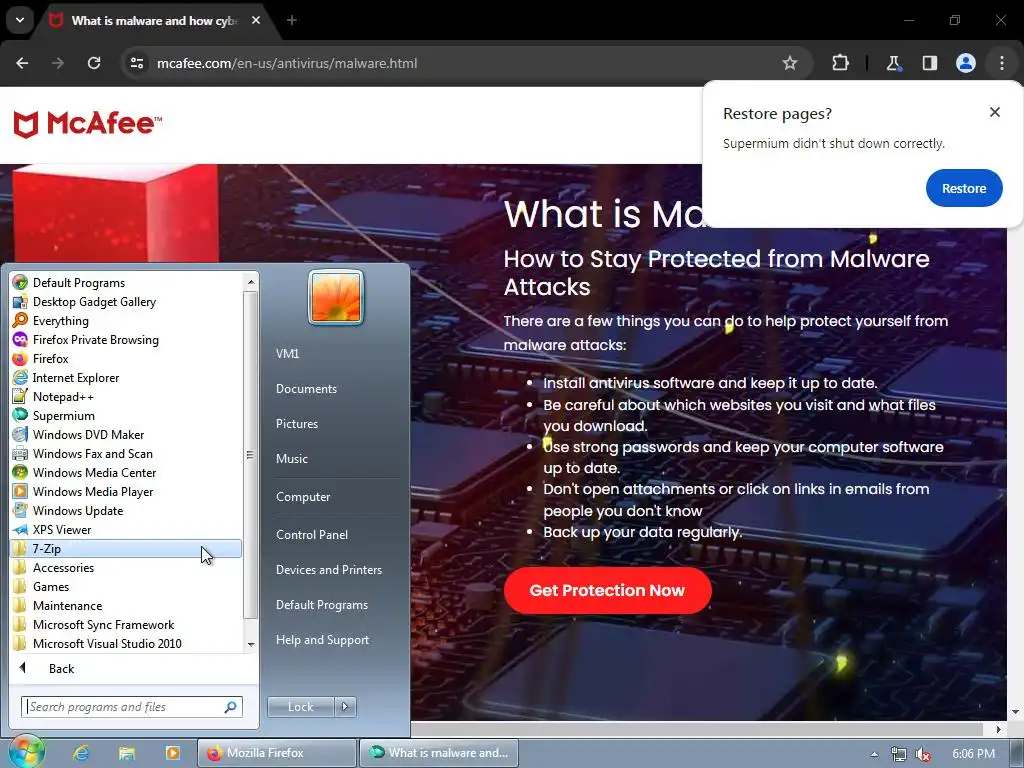Expand the Maintenance folder
The width and height of the screenshot is (1024, 768).
coord(126,605)
